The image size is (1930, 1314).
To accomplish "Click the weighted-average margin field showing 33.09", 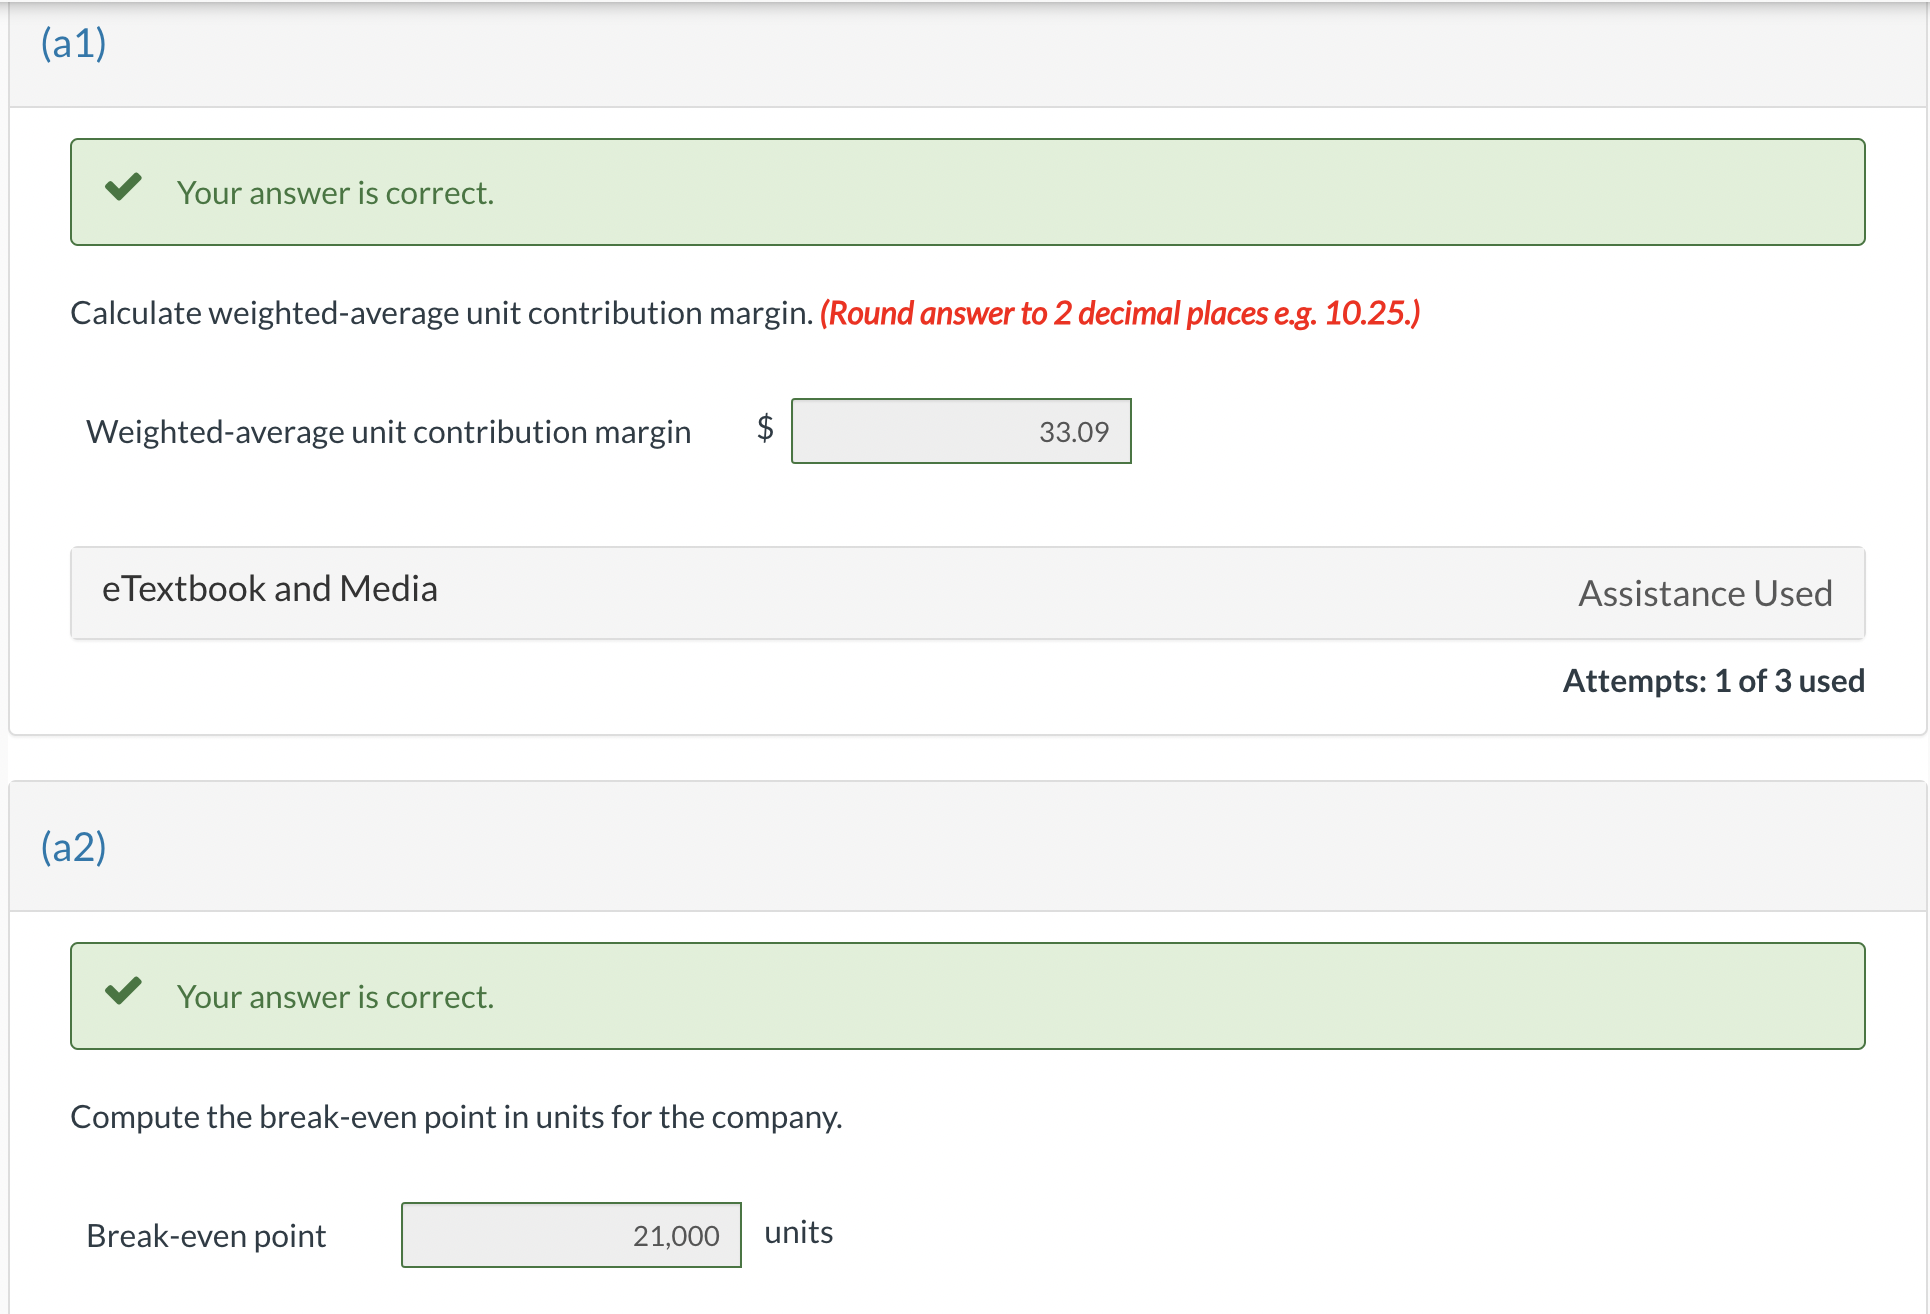I will click(961, 431).
